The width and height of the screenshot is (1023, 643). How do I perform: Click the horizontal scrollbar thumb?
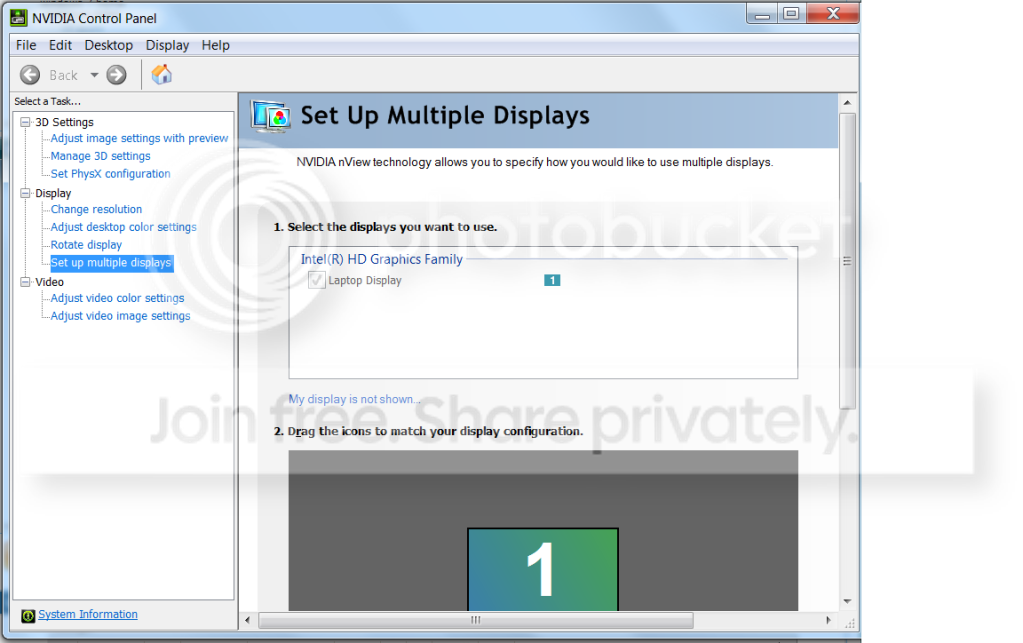click(476, 620)
